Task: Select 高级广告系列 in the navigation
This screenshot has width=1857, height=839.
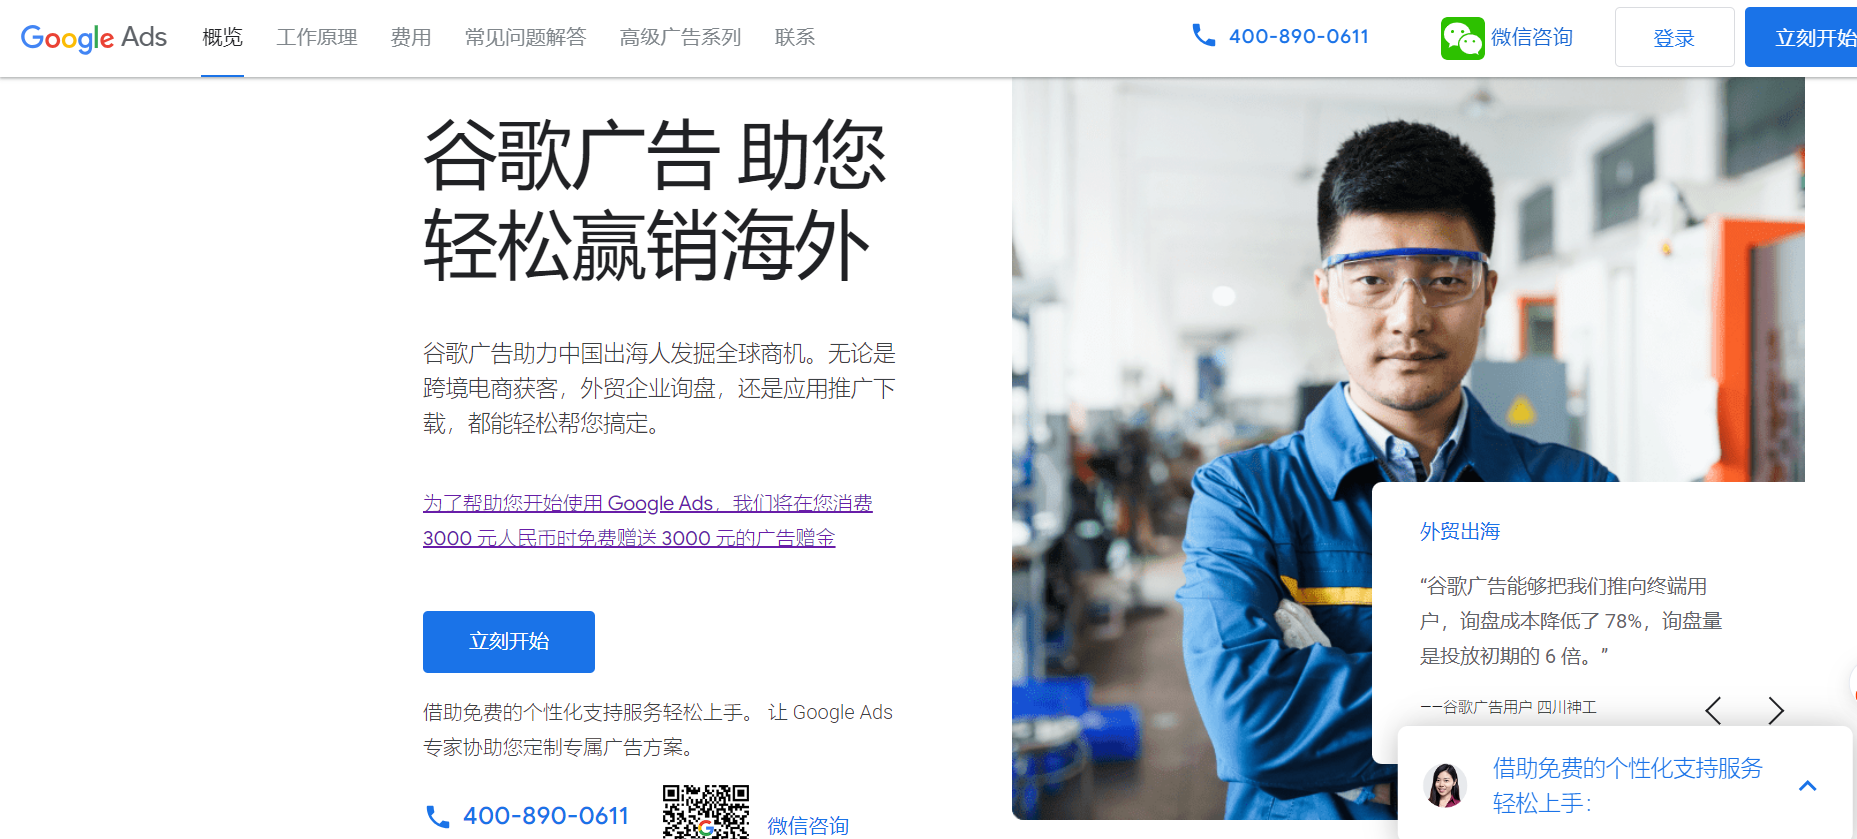Action: [x=681, y=38]
